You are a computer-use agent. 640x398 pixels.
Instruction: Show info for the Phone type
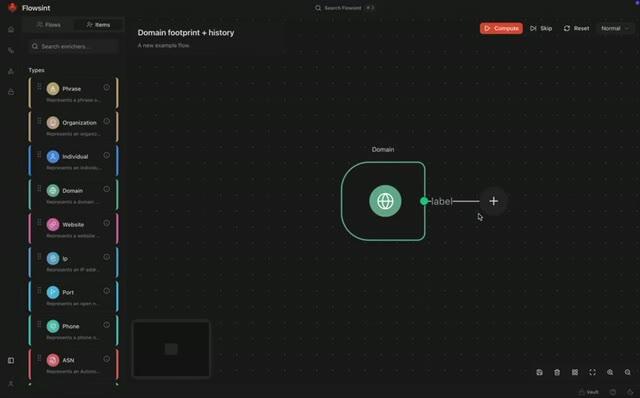(x=107, y=325)
